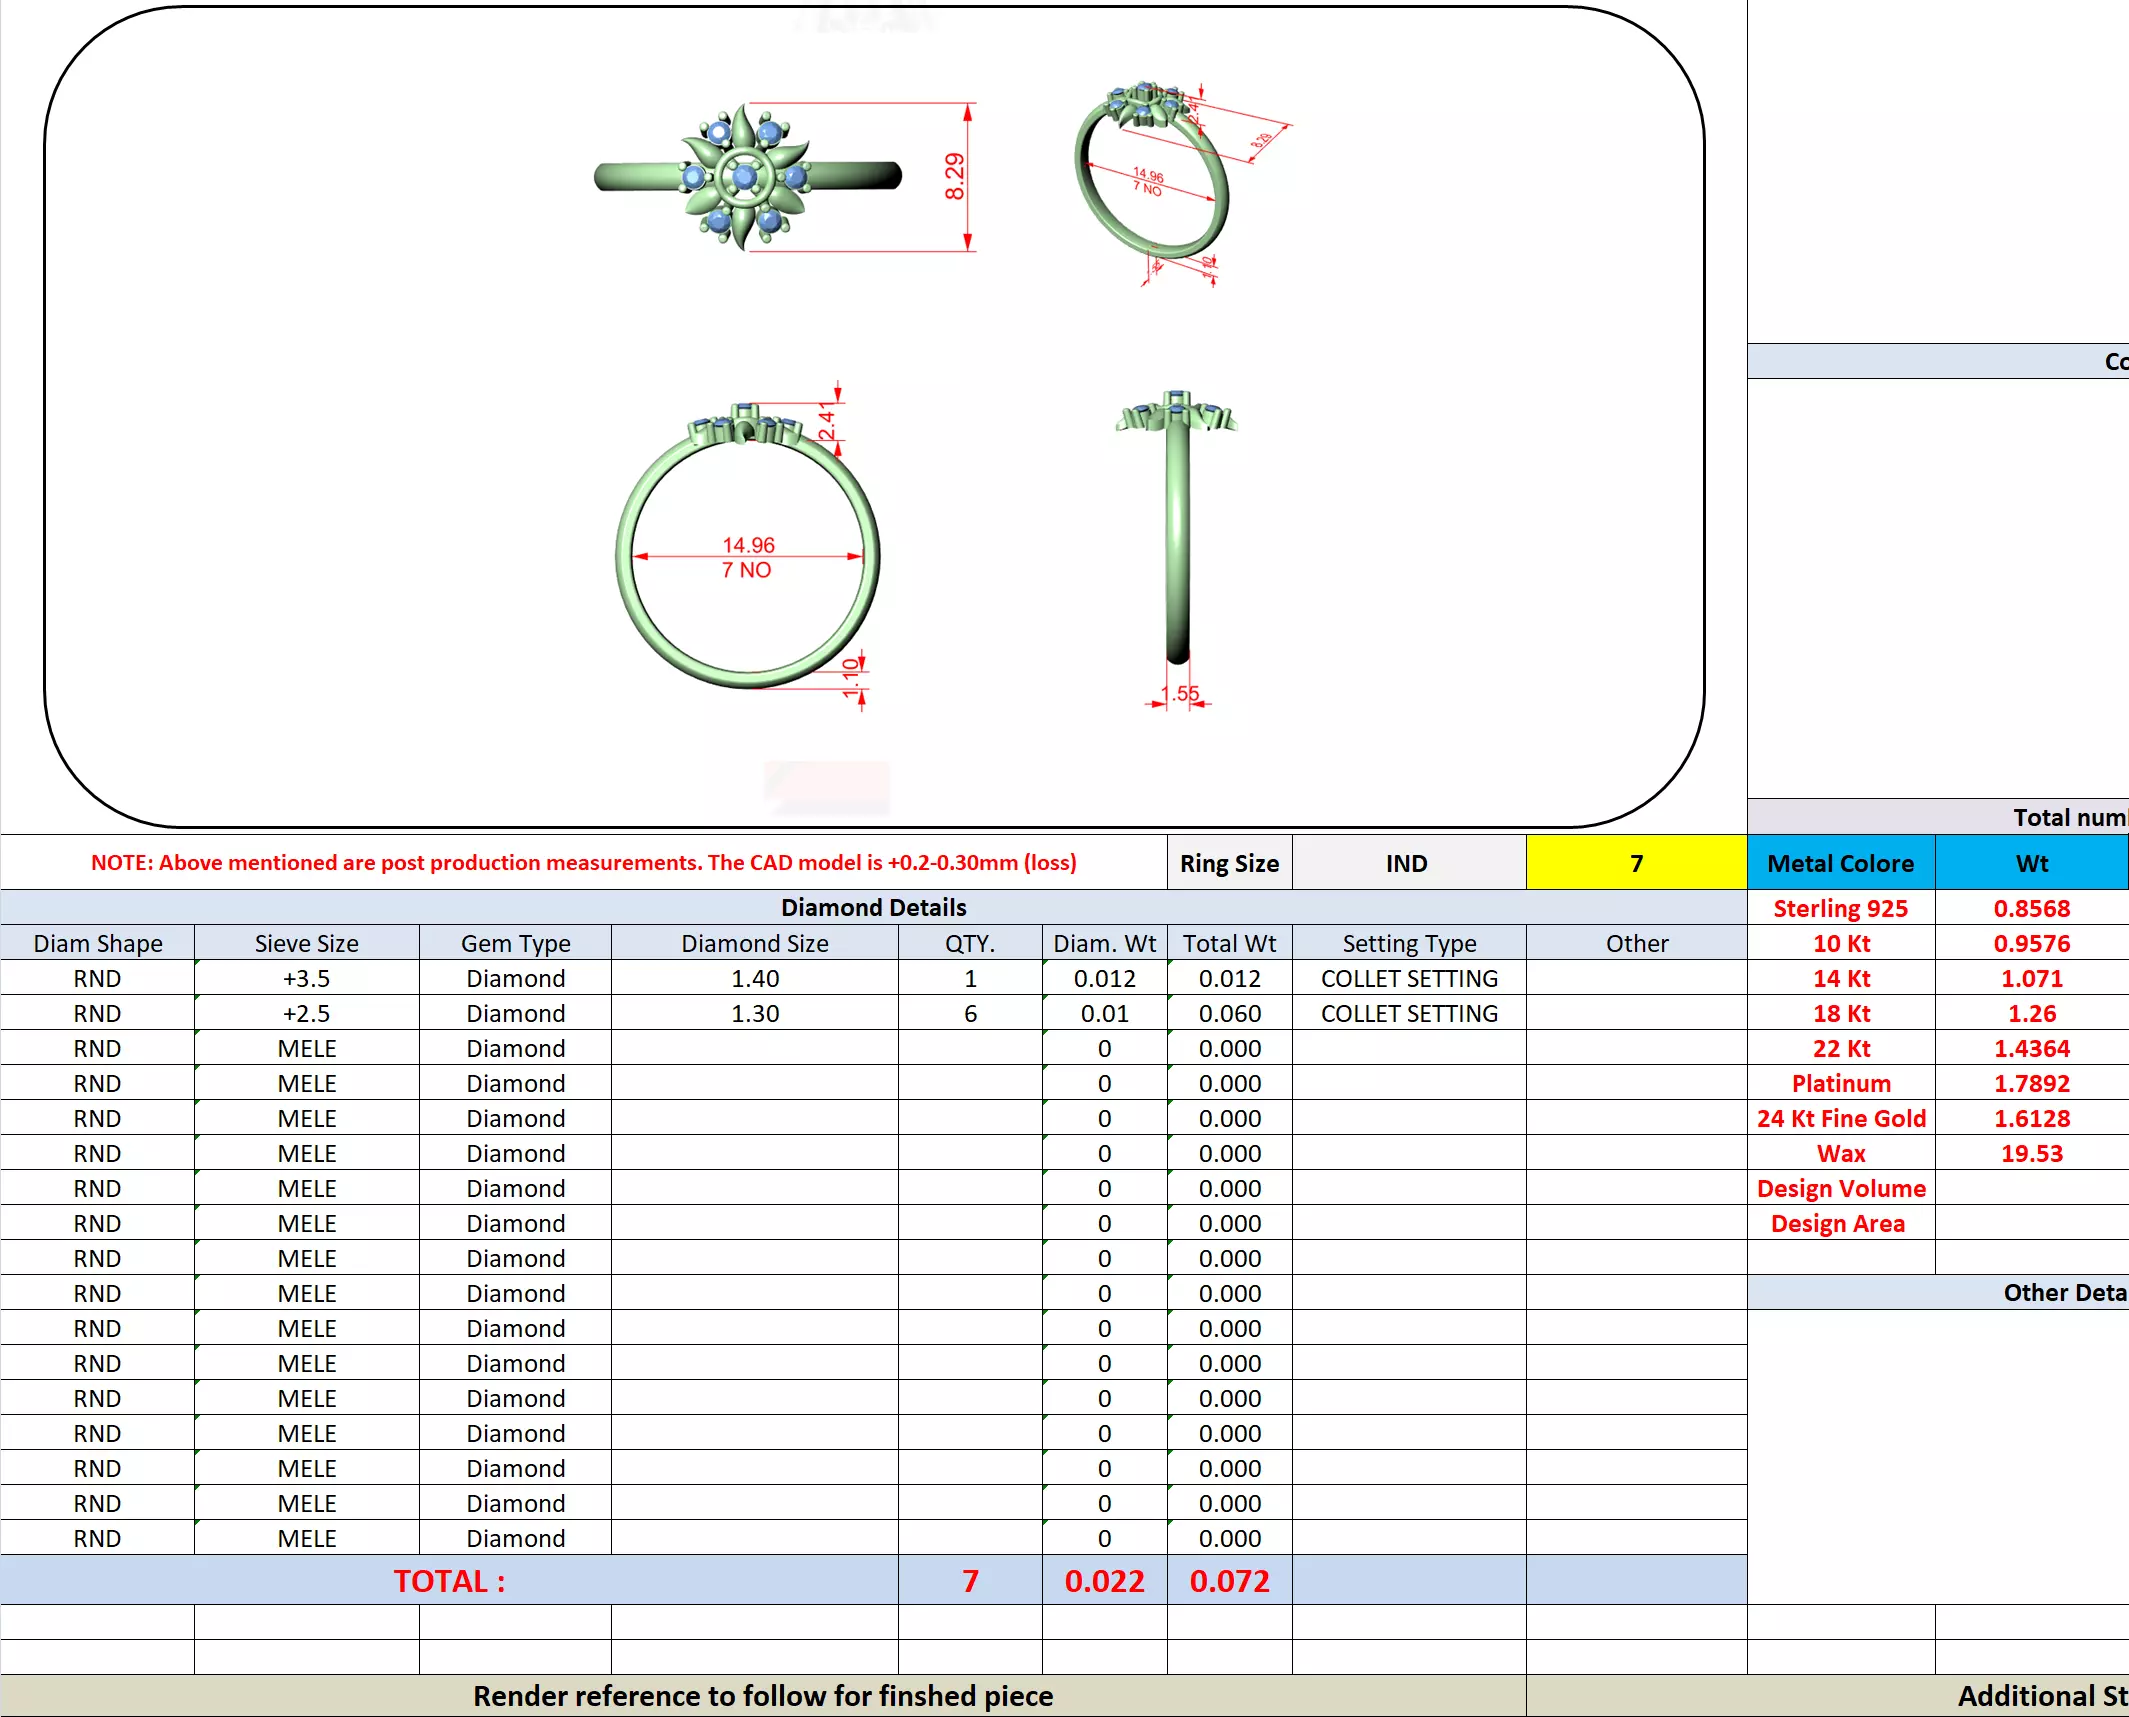Click the Platinum weight 1.7892 cell
The height and width of the screenshot is (1717, 2129).
click(2031, 1083)
